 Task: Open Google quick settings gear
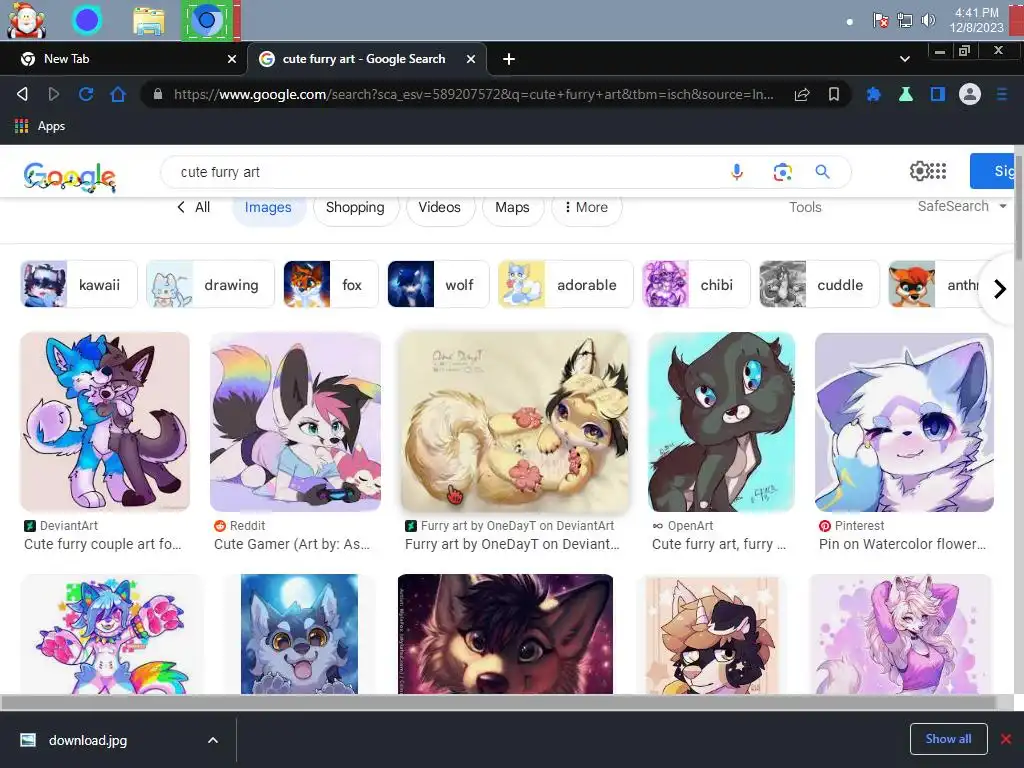click(919, 171)
